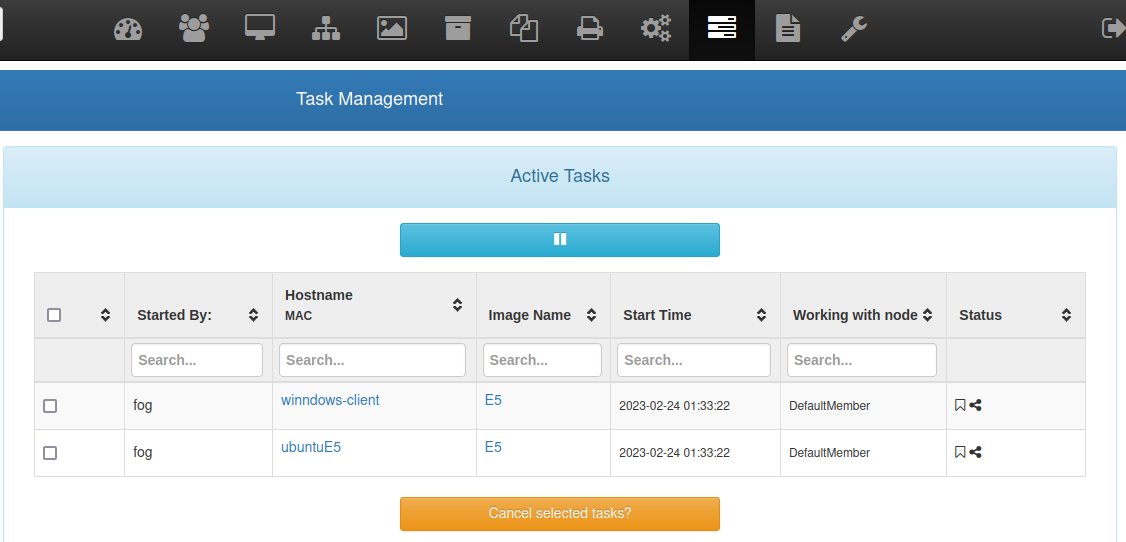Image resolution: width=1126 pixels, height=542 pixels.
Task: Click the Logout arrow icon
Action: pyautogui.click(x=1113, y=28)
